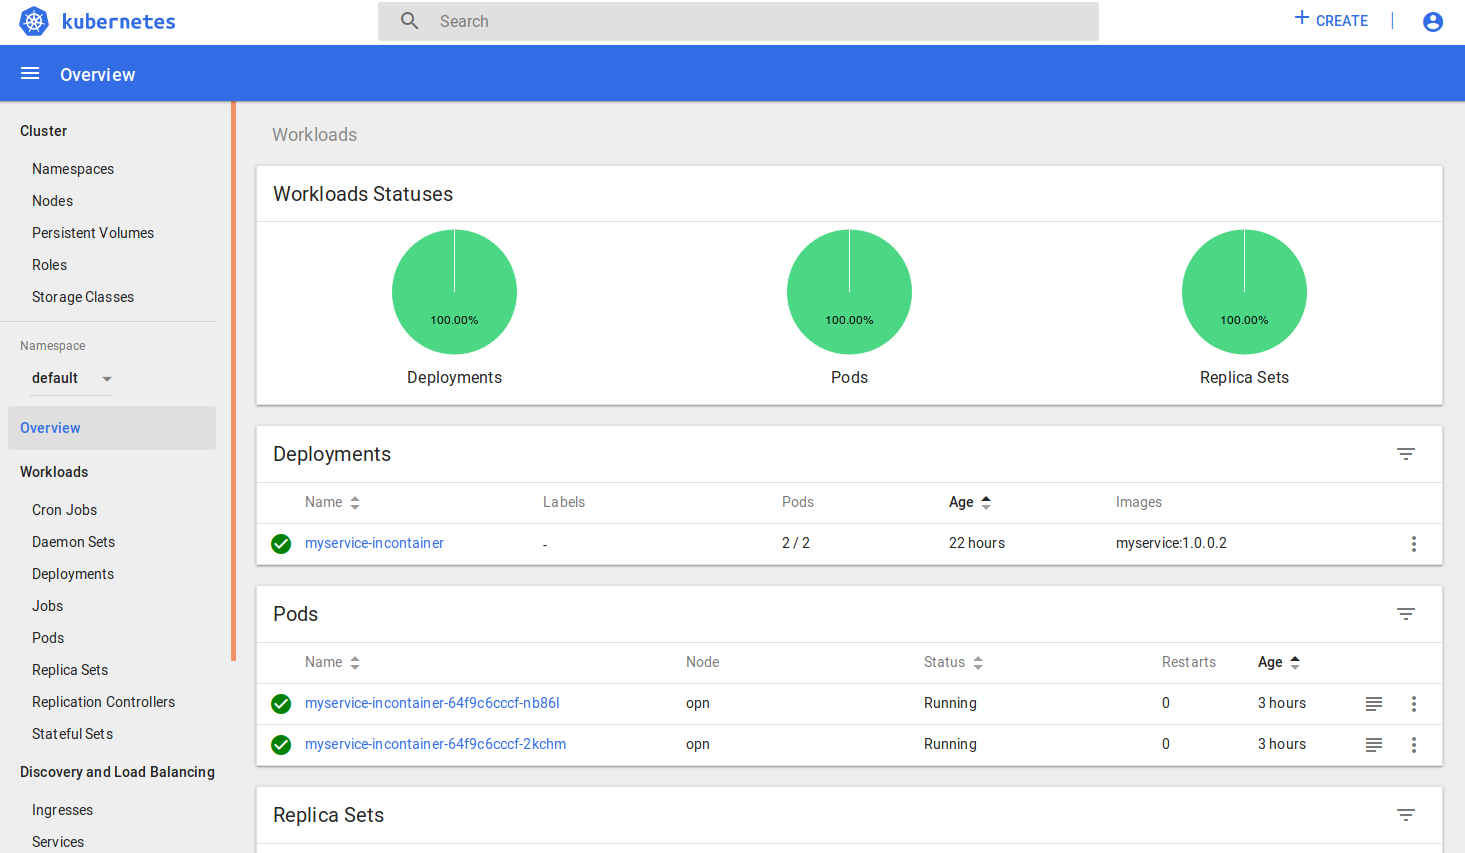The width and height of the screenshot is (1465, 853).
Task: Open Roles in sidebar
Action: (49, 265)
